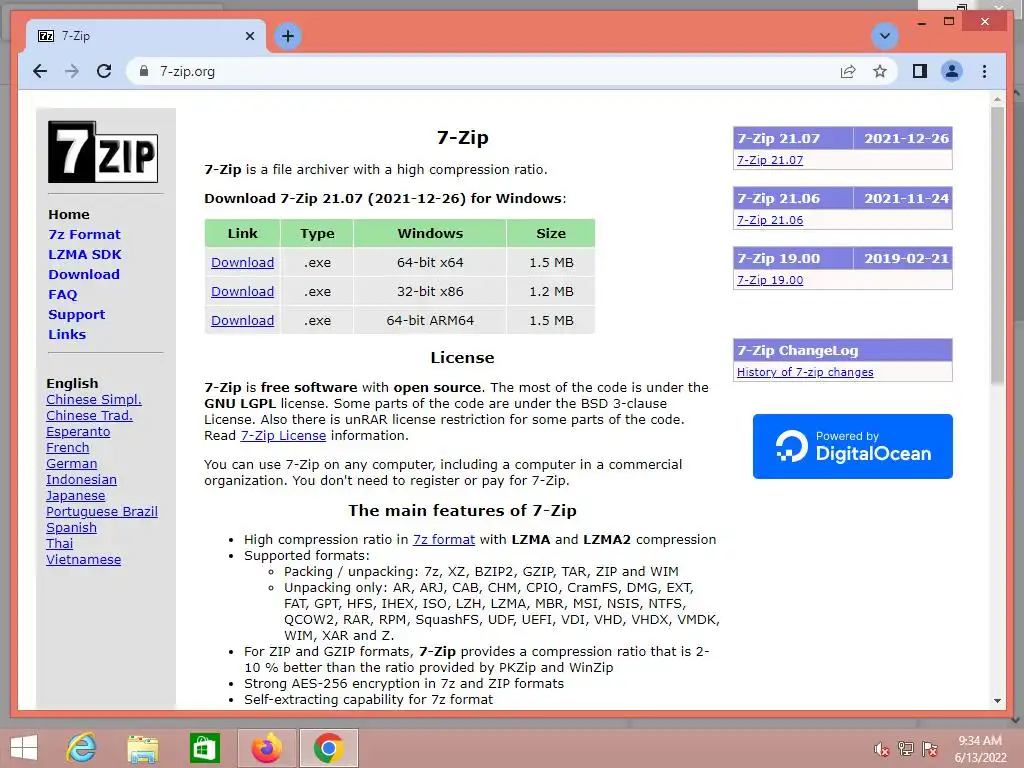The height and width of the screenshot is (768, 1024).
Task: Launch Internet Explorer from taskbar
Action: (x=81, y=748)
